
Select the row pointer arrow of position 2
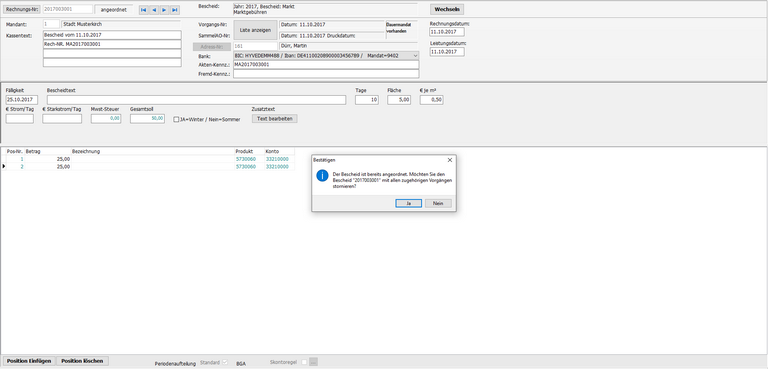coord(3,167)
